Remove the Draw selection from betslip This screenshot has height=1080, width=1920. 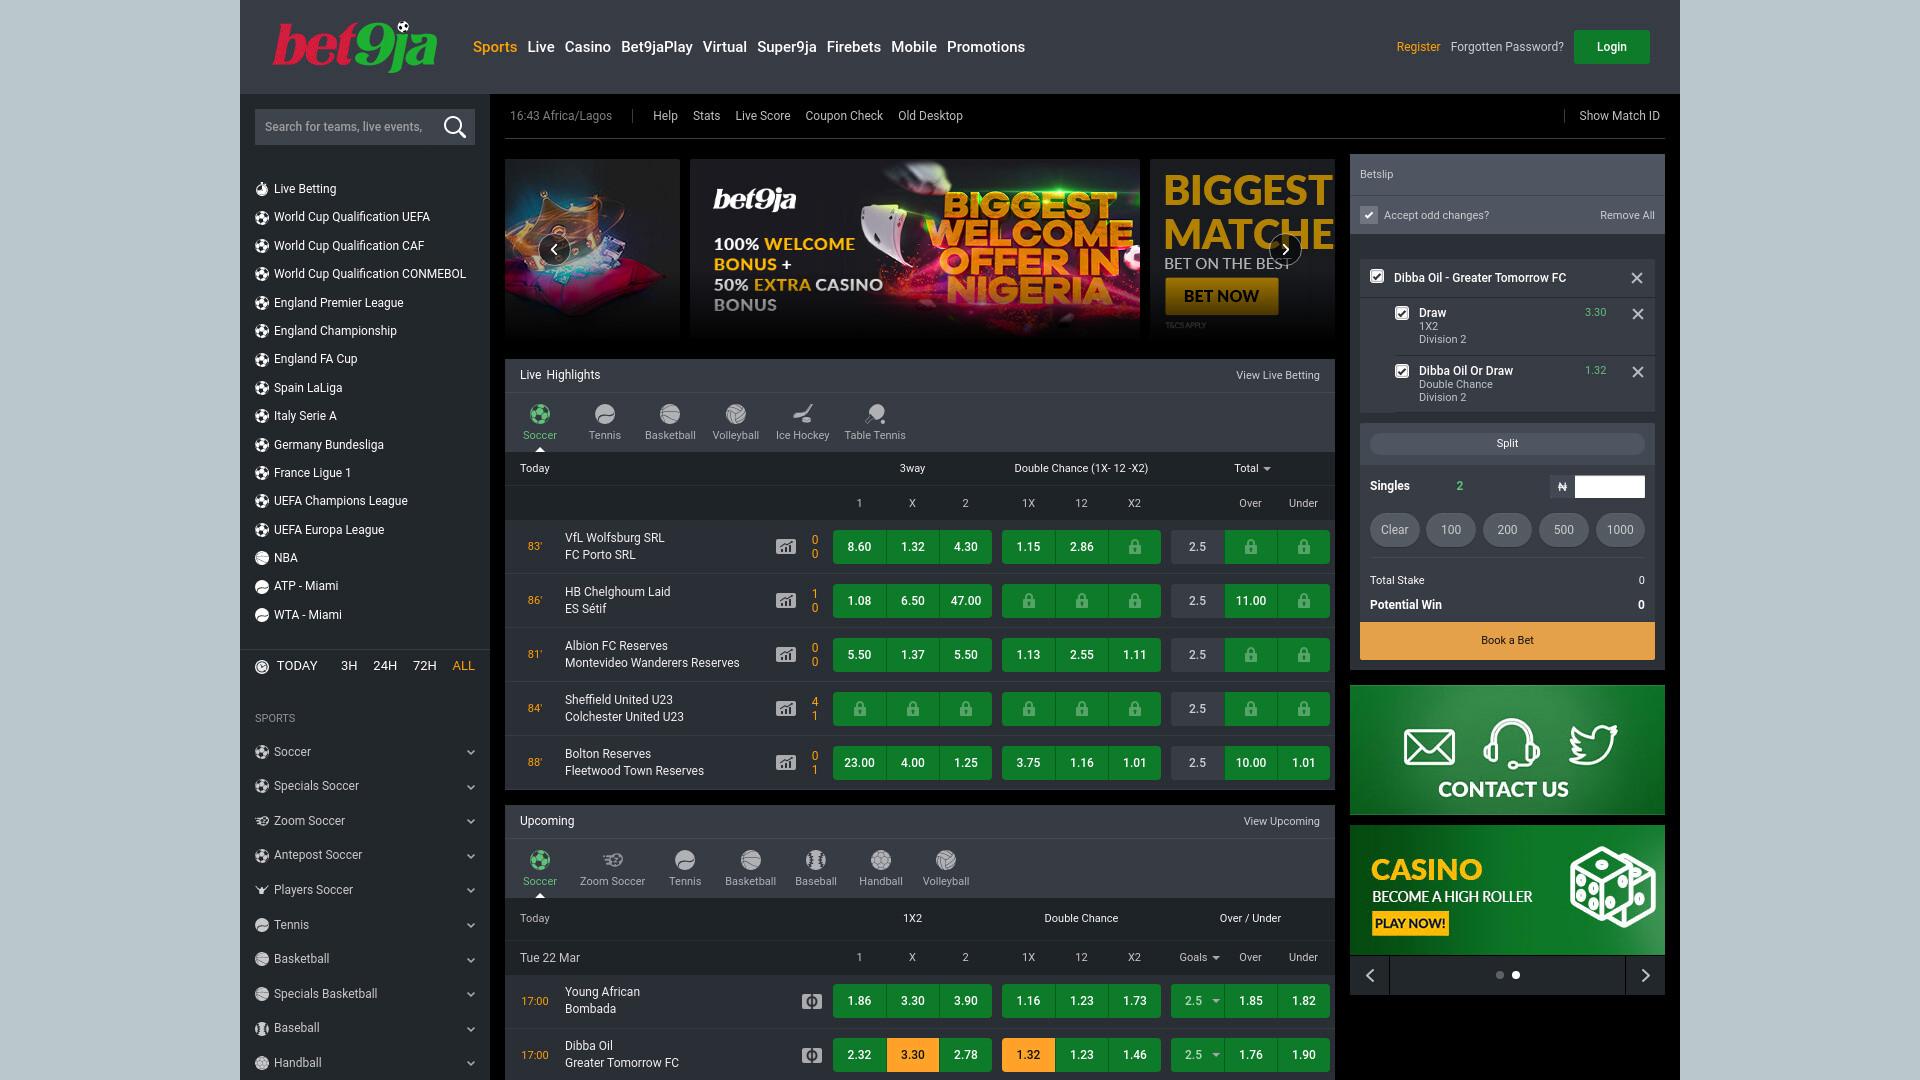tap(1638, 314)
